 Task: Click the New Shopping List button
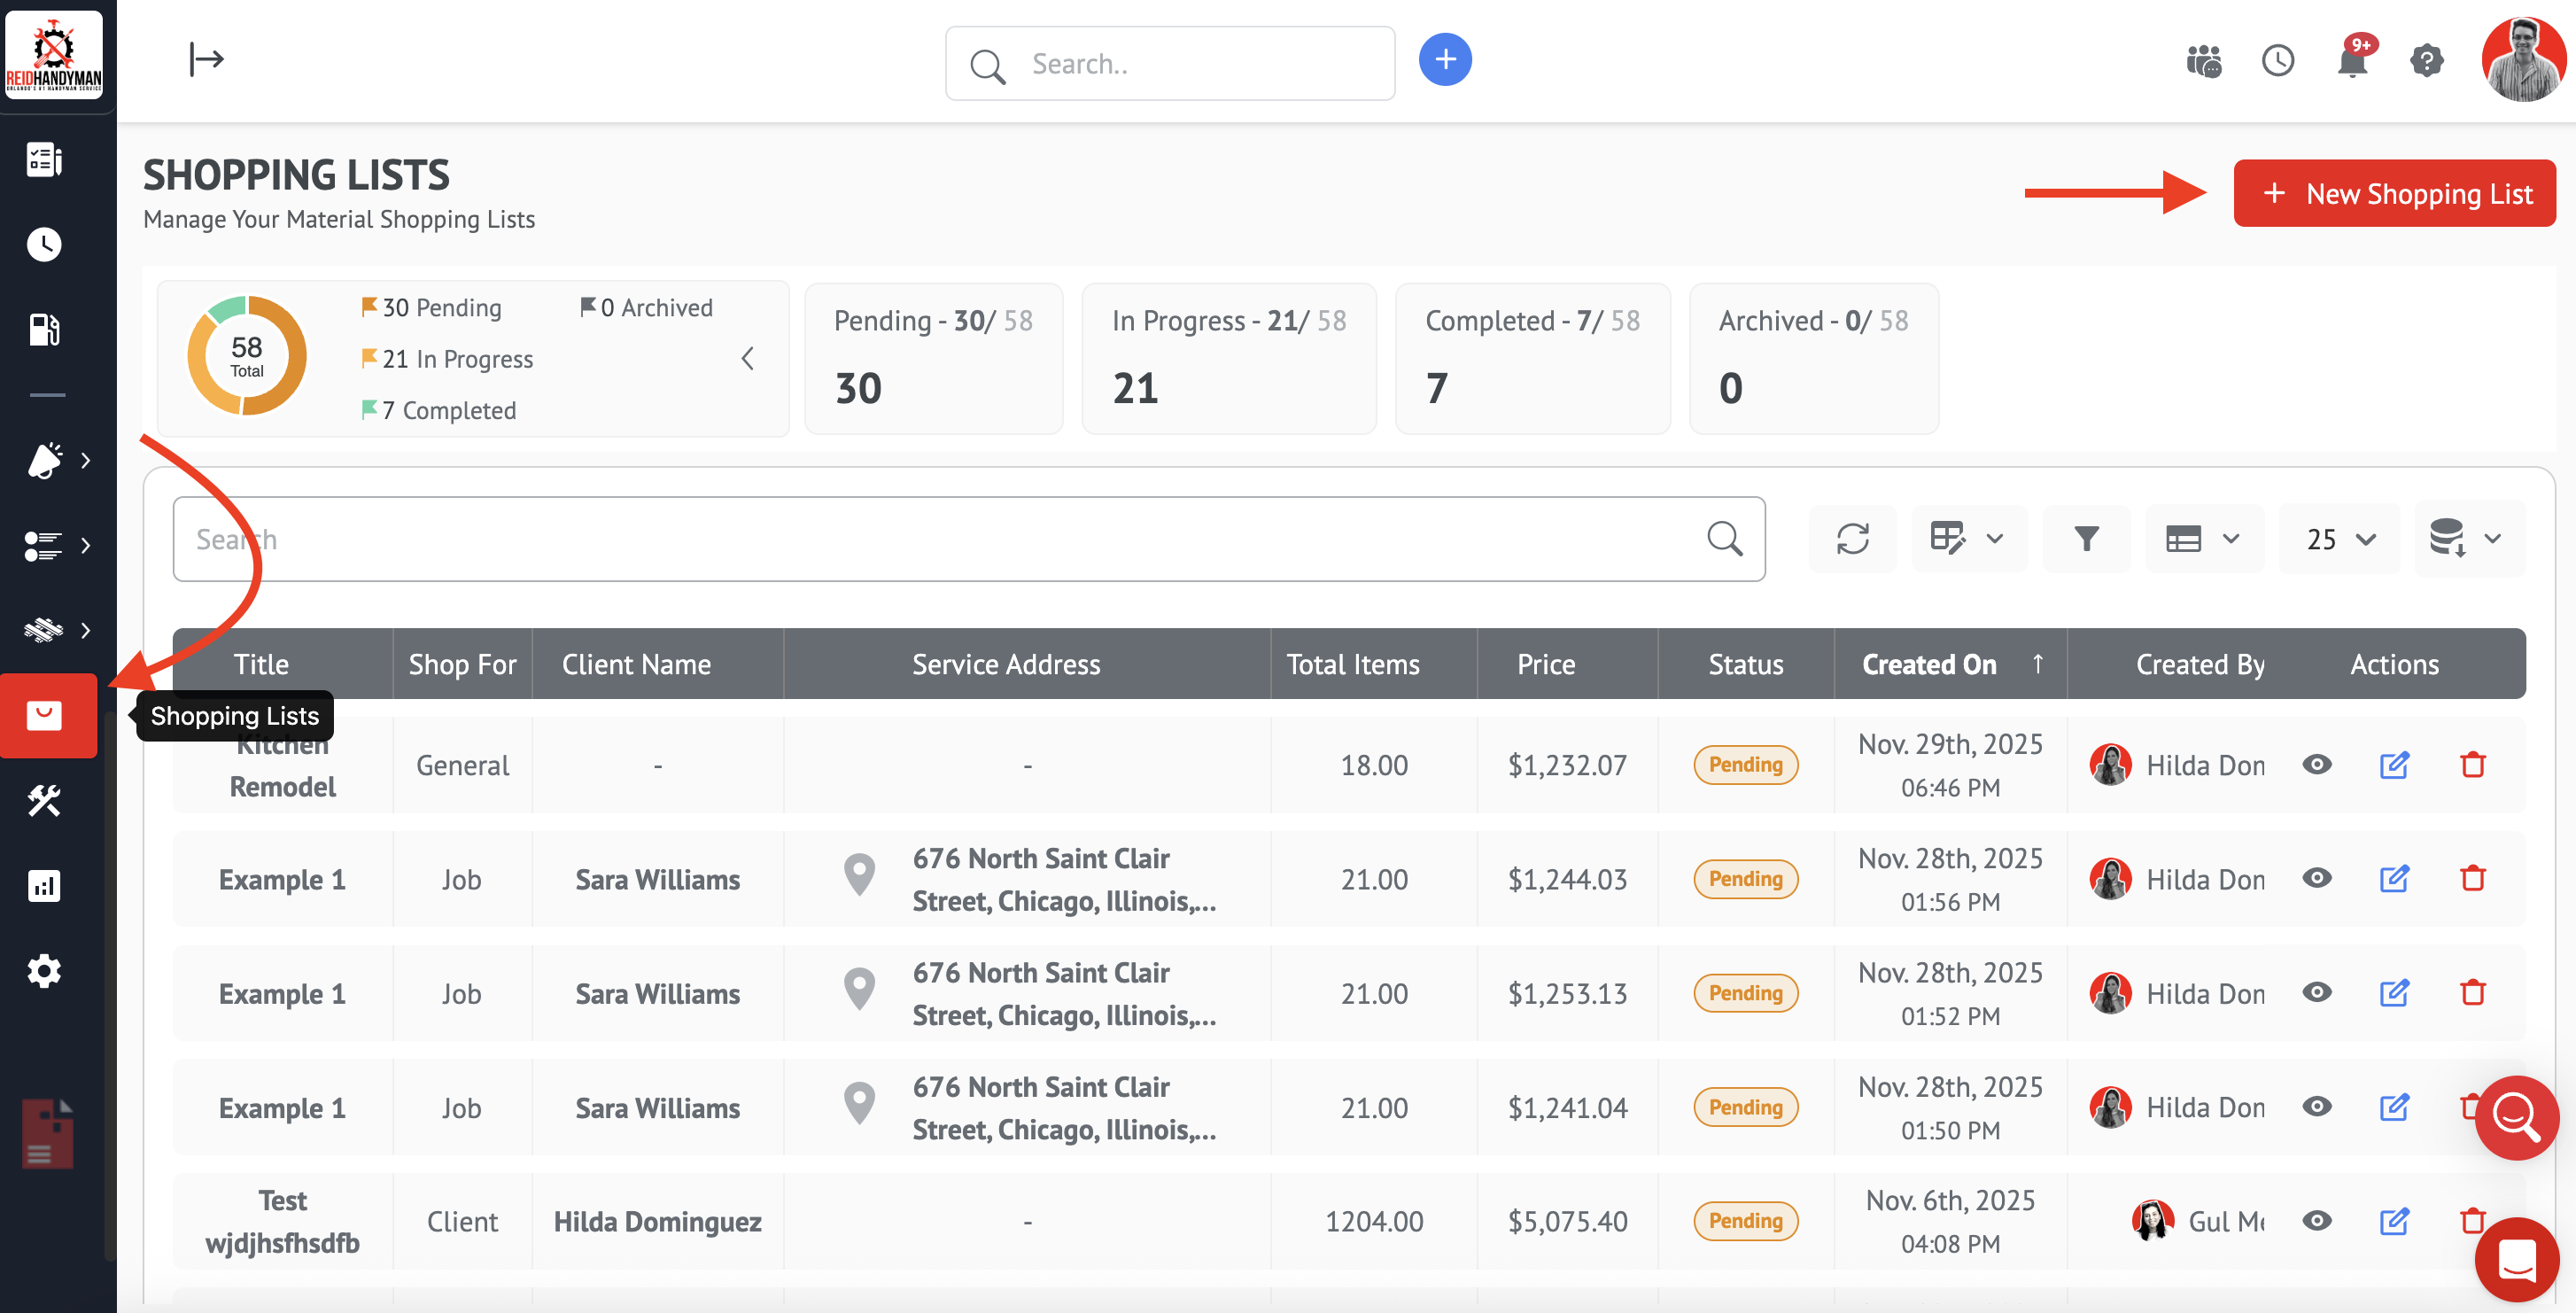click(x=2394, y=193)
